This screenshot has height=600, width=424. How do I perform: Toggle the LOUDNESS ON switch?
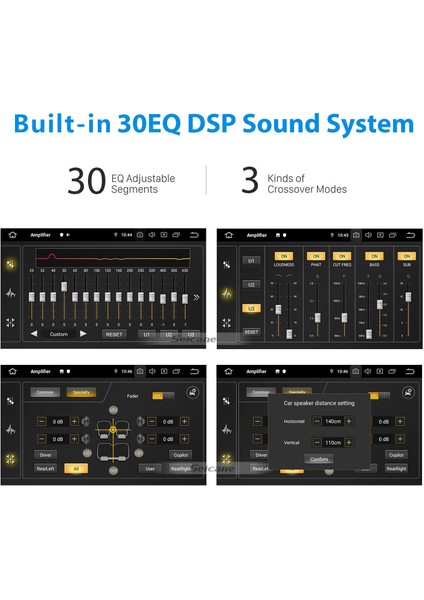point(284,256)
